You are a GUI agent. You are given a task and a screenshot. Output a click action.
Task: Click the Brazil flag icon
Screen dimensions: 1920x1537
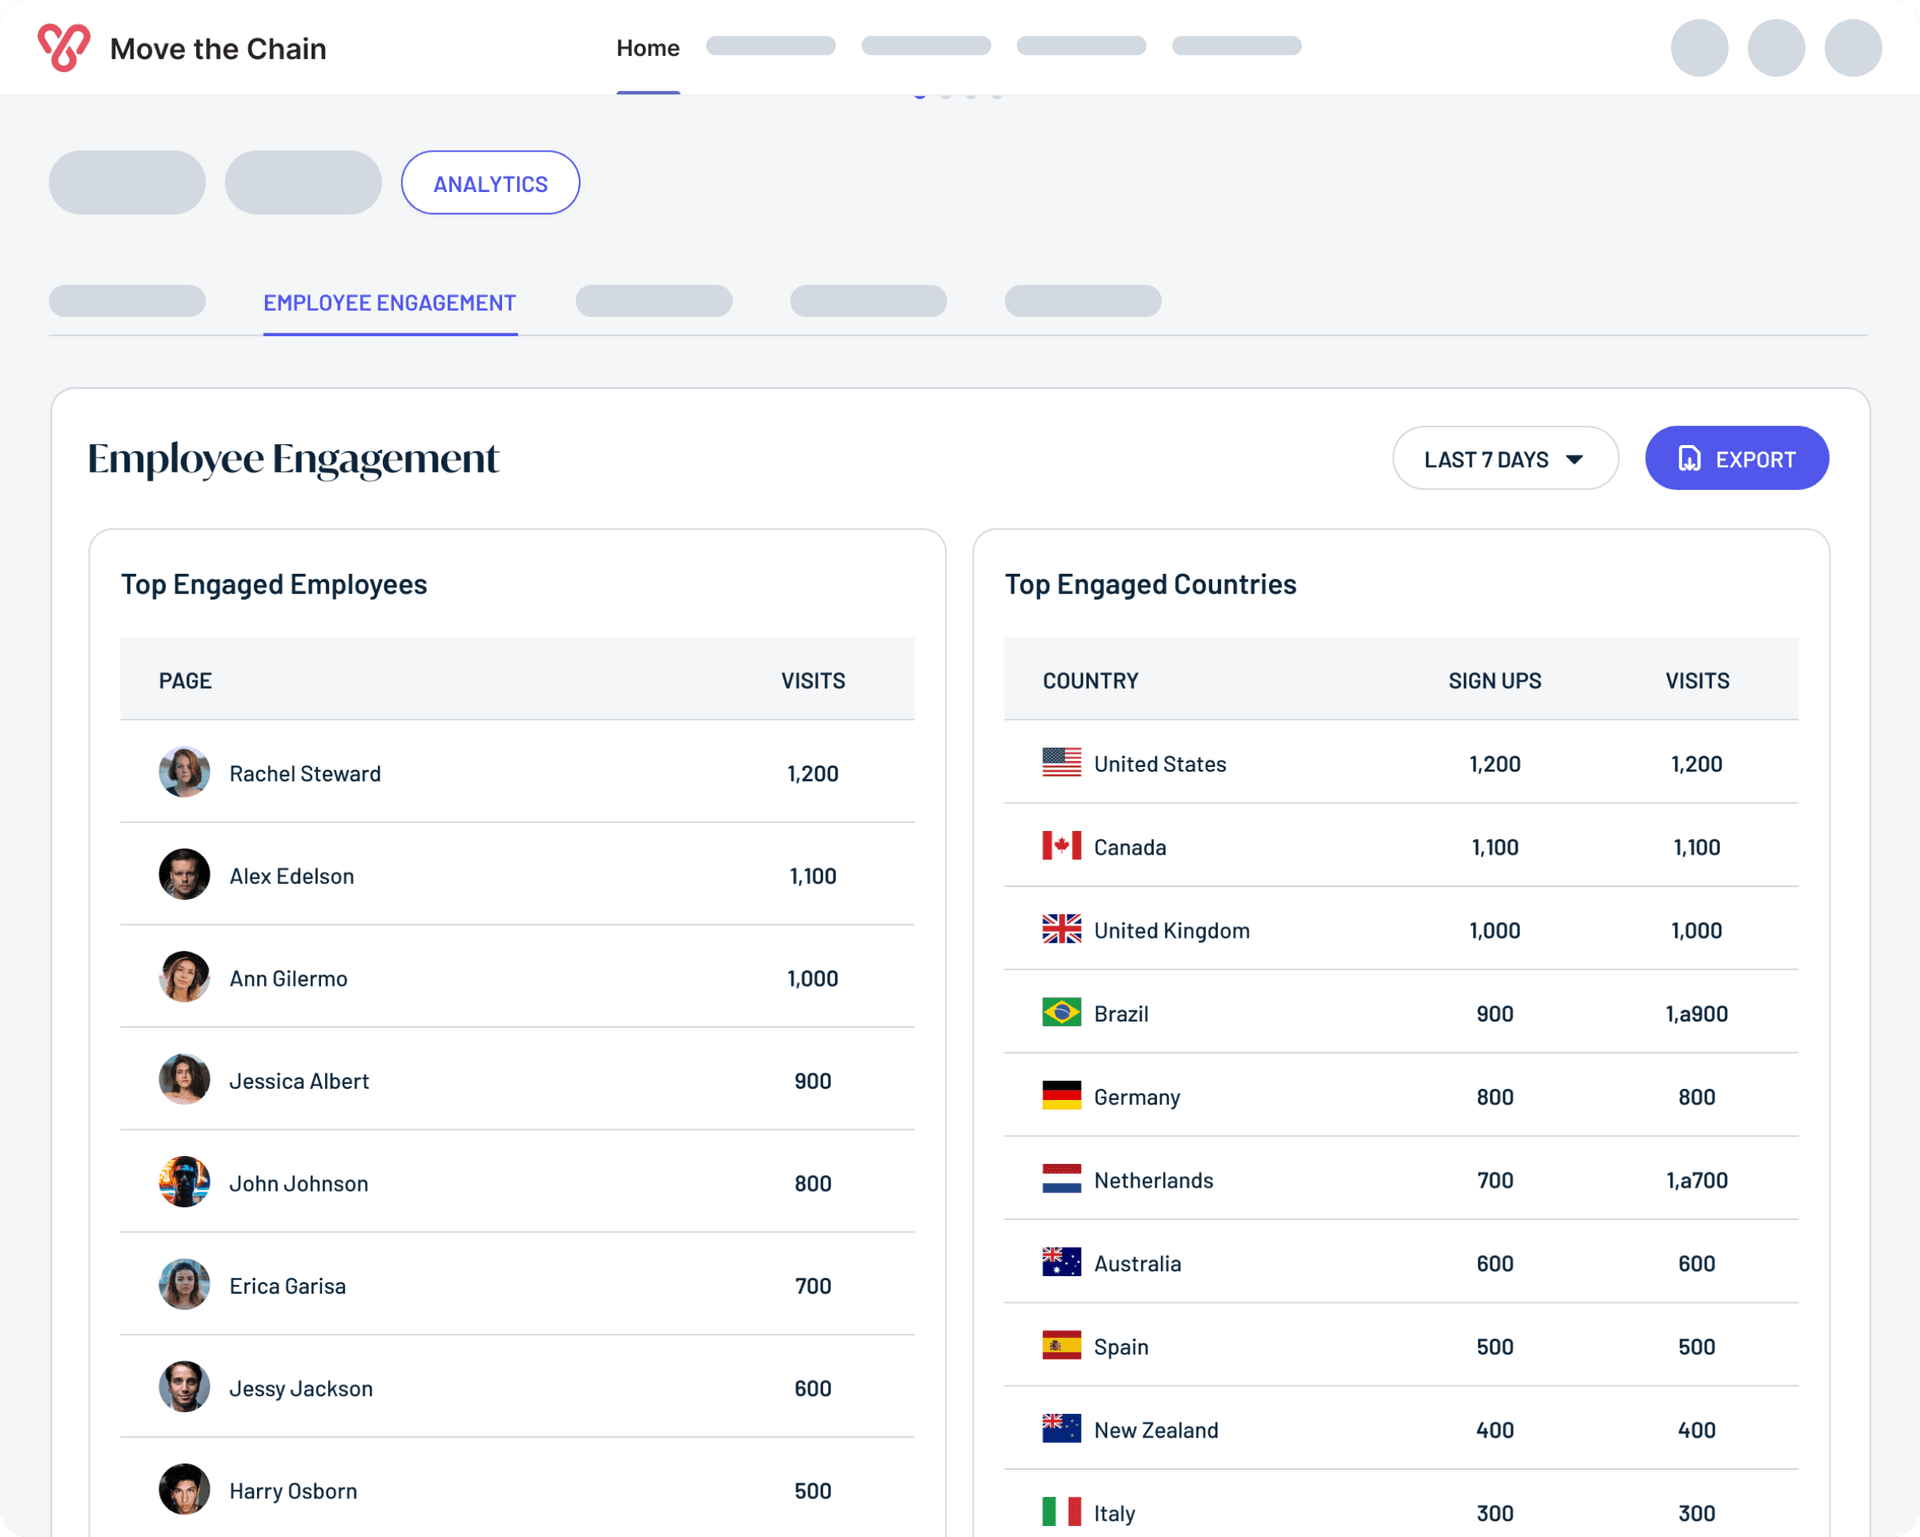(x=1061, y=1013)
